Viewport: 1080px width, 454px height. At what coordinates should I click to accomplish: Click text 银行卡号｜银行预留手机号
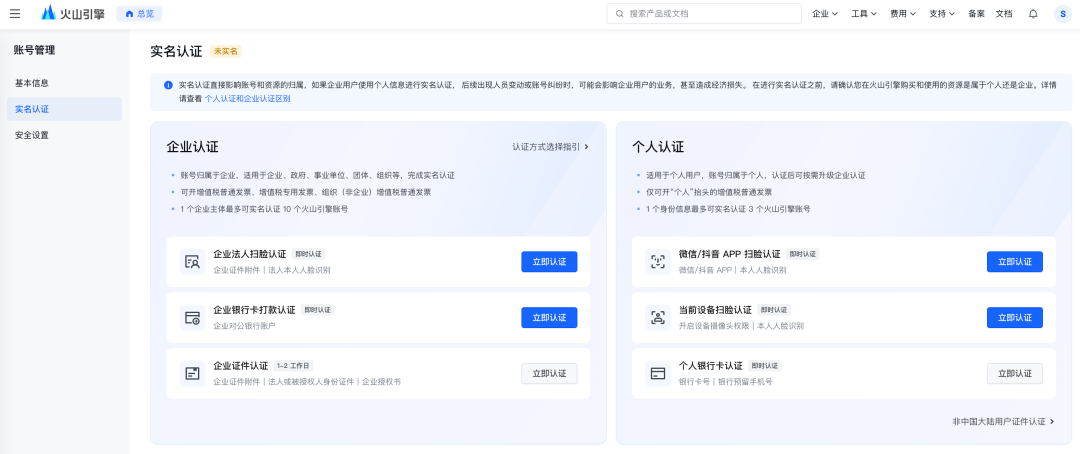coord(725,382)
